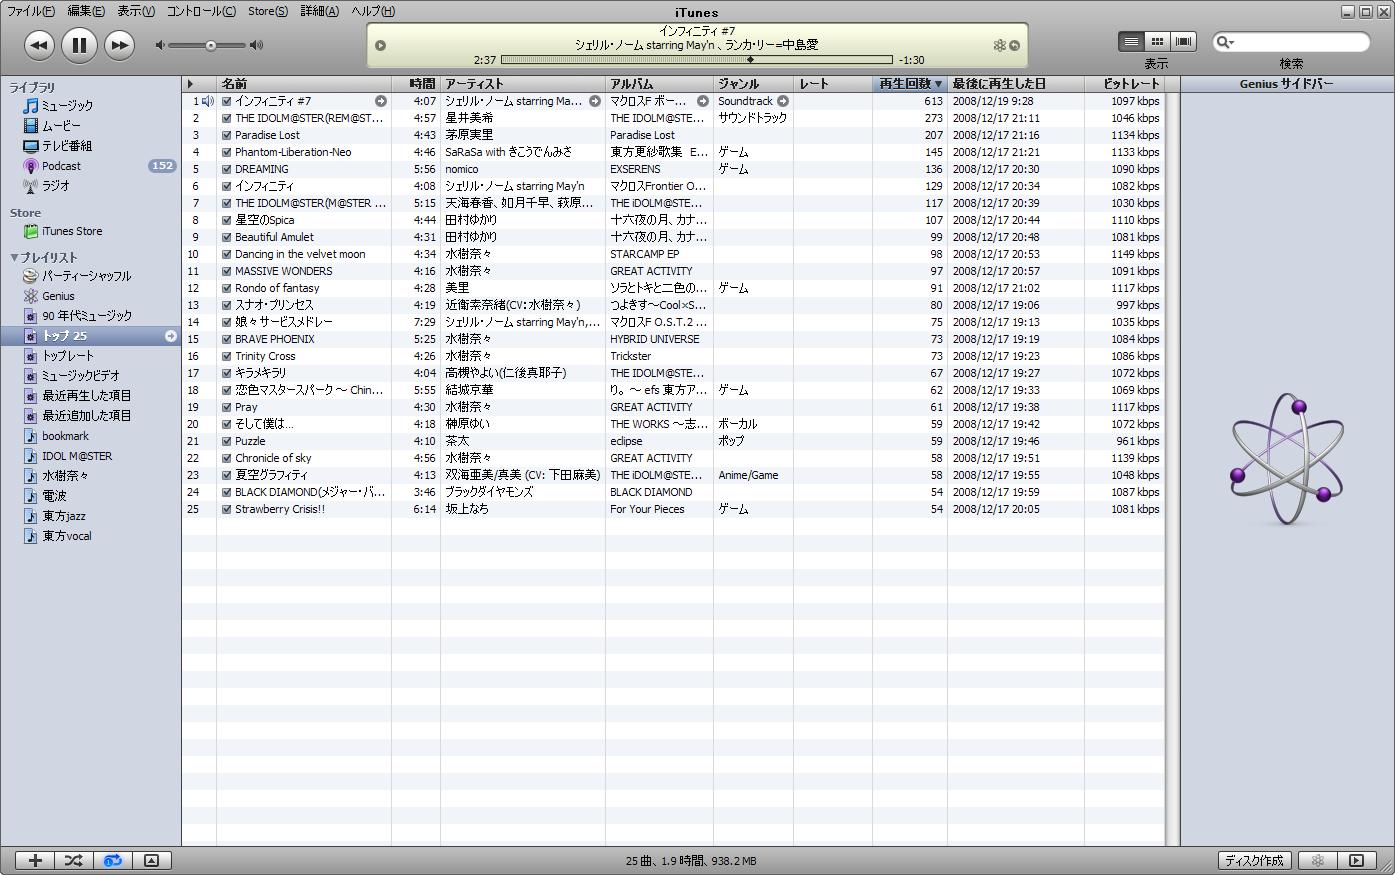Uncheck the Strawberry Crisis!! checkbox
This screenshot has width=1395, height=875.
(227, 509)
